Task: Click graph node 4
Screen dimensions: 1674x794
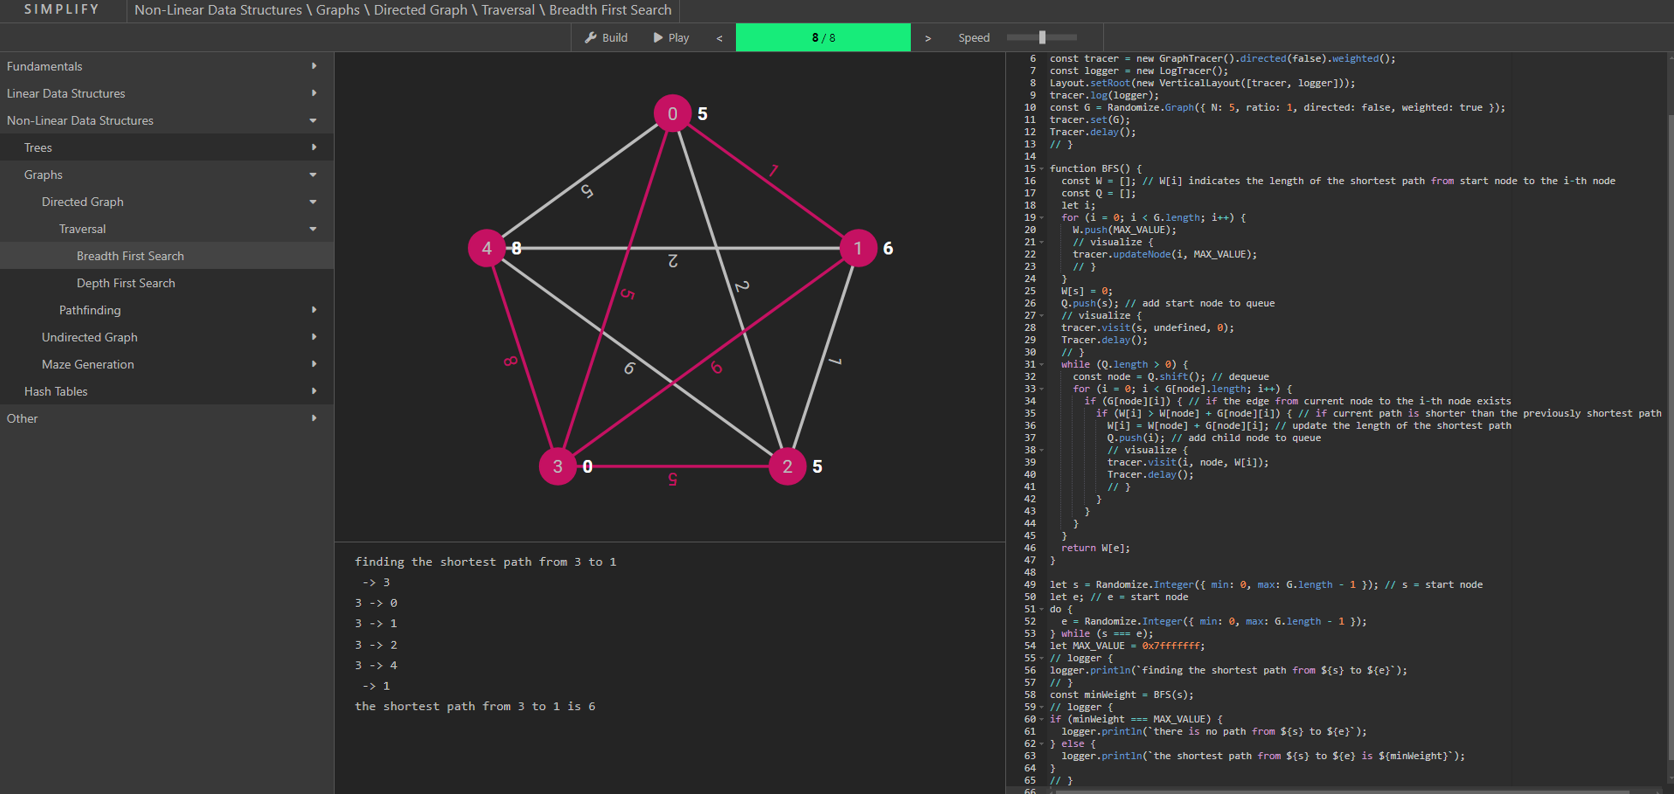Action: [487, 248]
